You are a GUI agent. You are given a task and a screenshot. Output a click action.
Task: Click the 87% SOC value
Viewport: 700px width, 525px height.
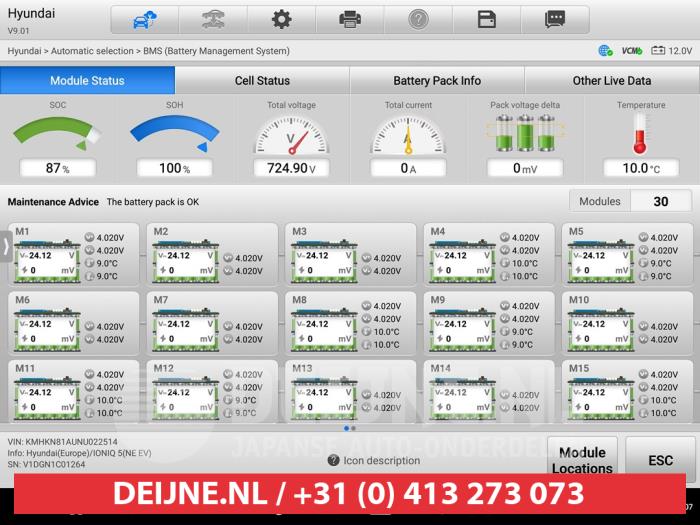coord(58,168)
